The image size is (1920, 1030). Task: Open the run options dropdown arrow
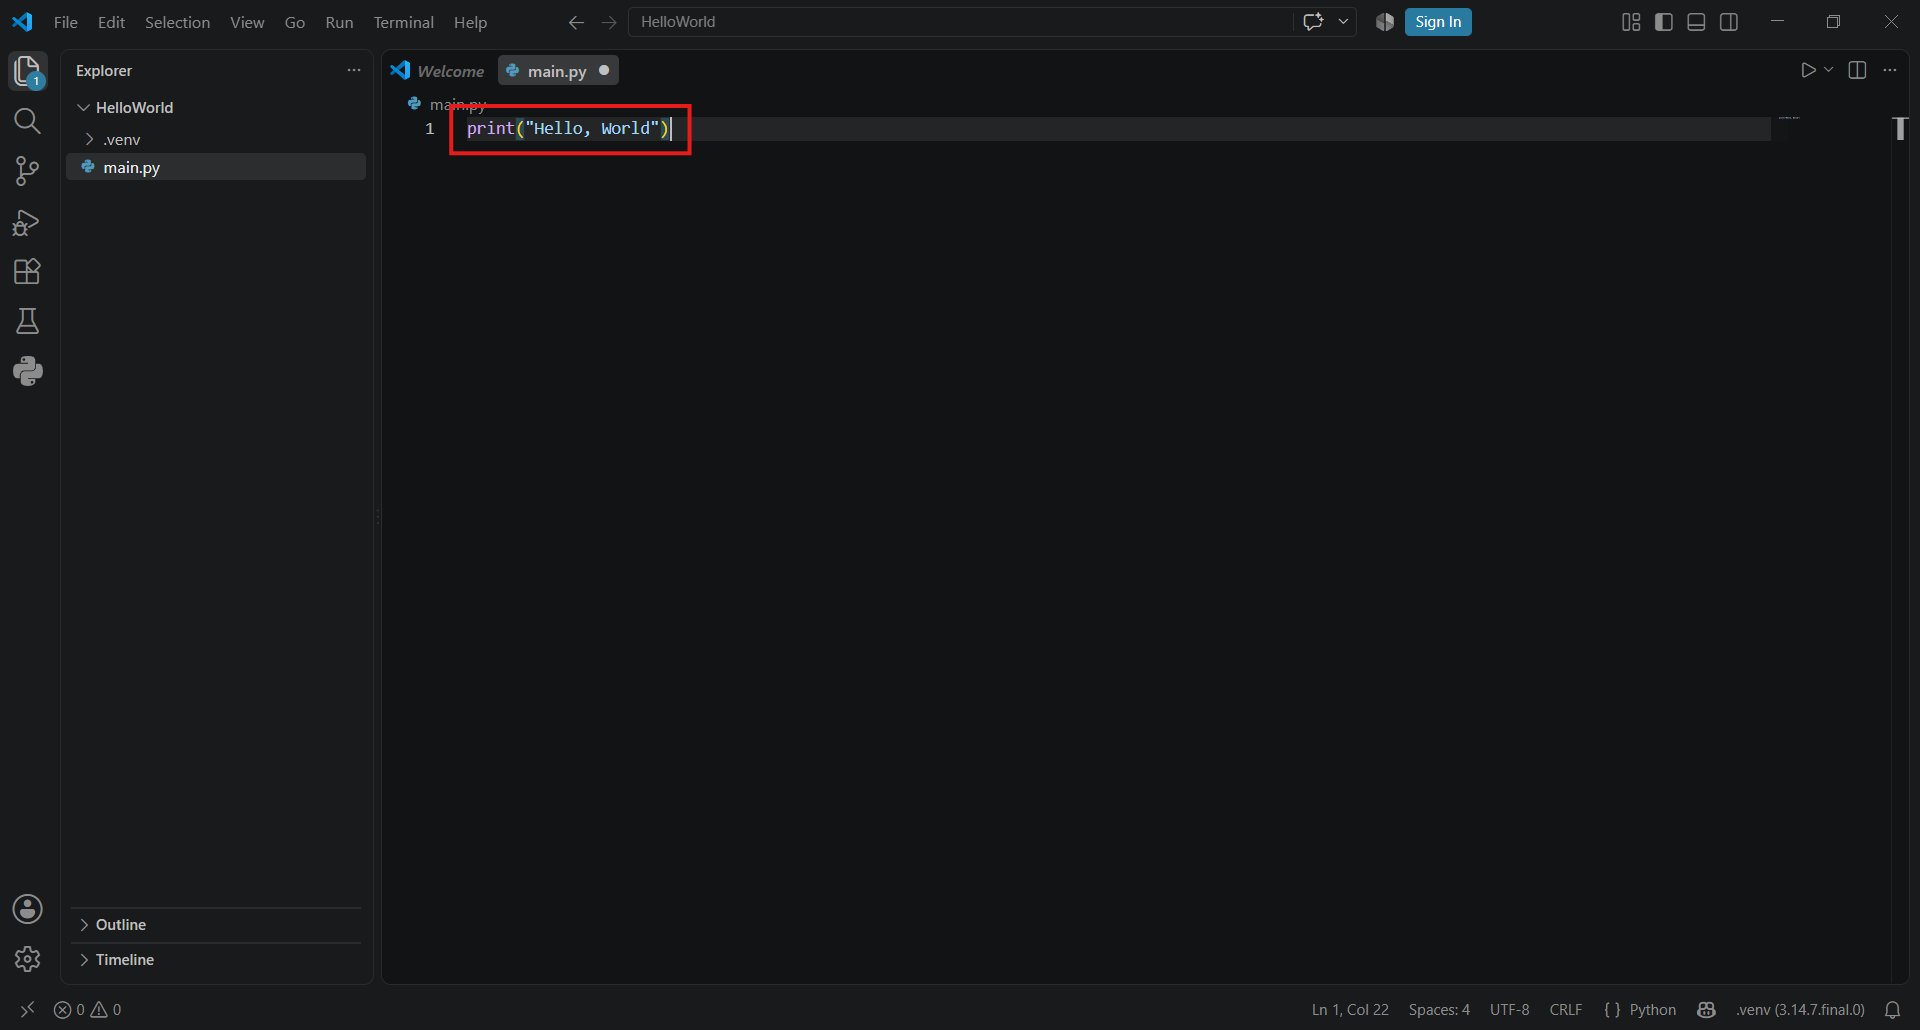coord(1829,70)
